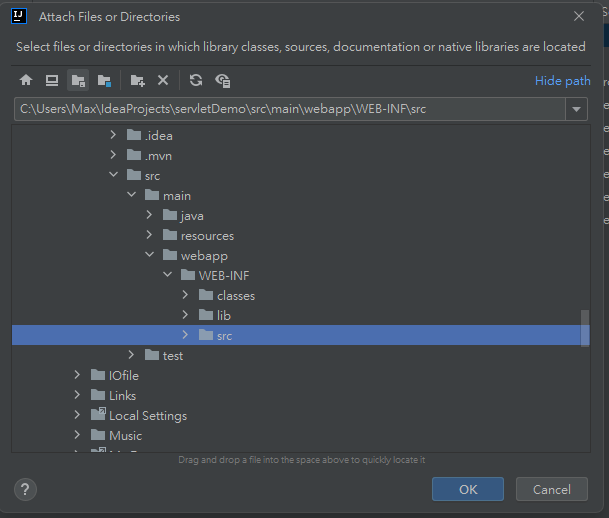Collapse the webapp folder chevron
Image resolution: width=609 pixels, height=518 pixels.
click(150, 255)
